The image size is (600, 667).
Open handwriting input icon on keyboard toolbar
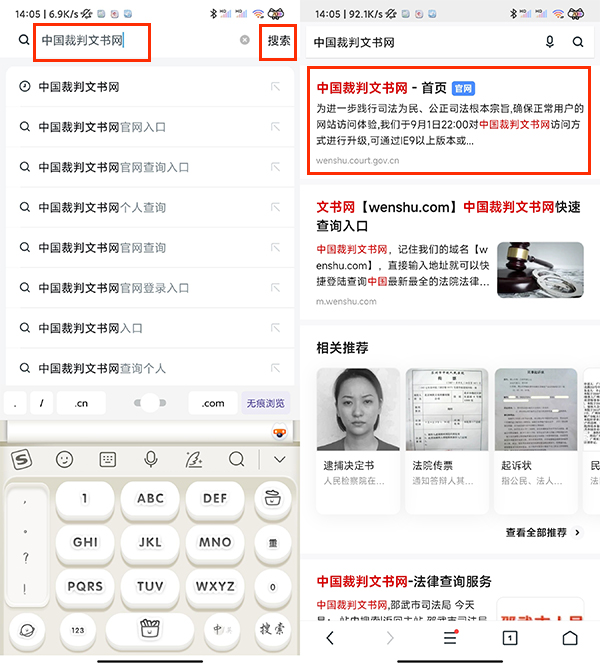pos(194,459)
